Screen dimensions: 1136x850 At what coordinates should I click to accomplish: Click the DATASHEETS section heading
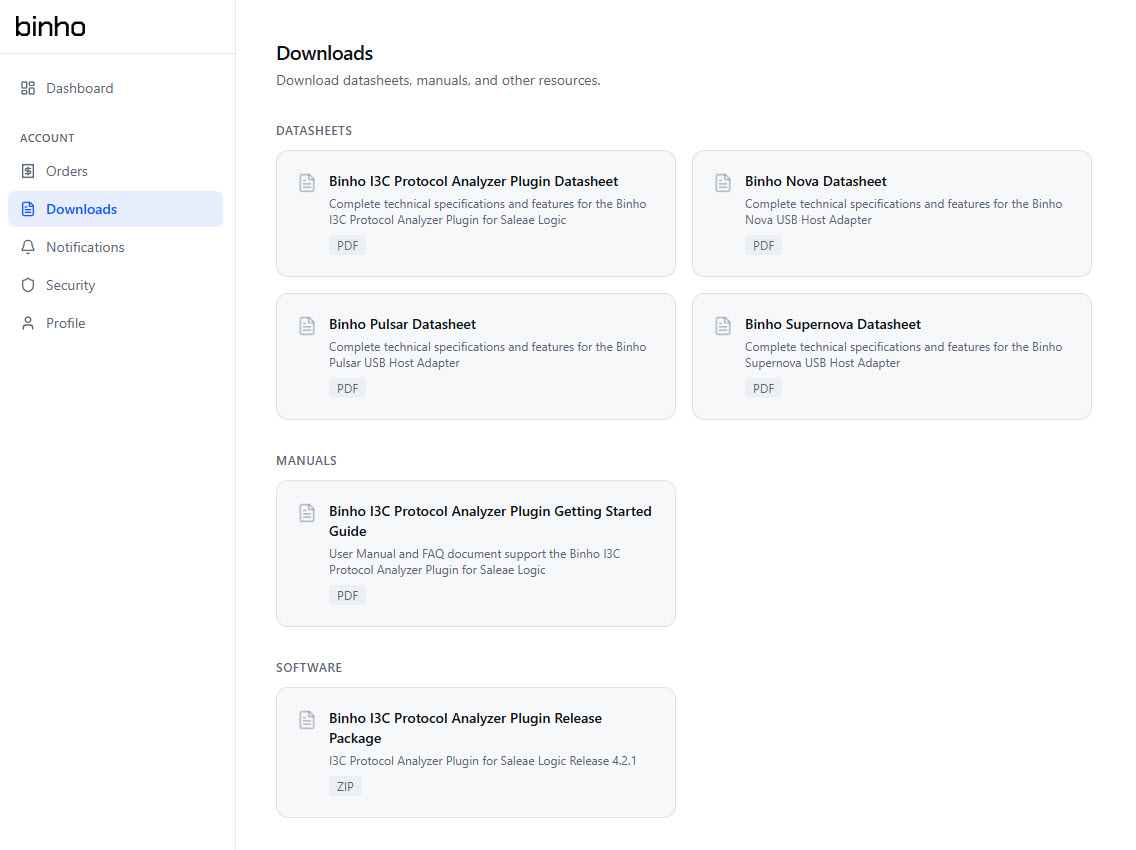314,130
